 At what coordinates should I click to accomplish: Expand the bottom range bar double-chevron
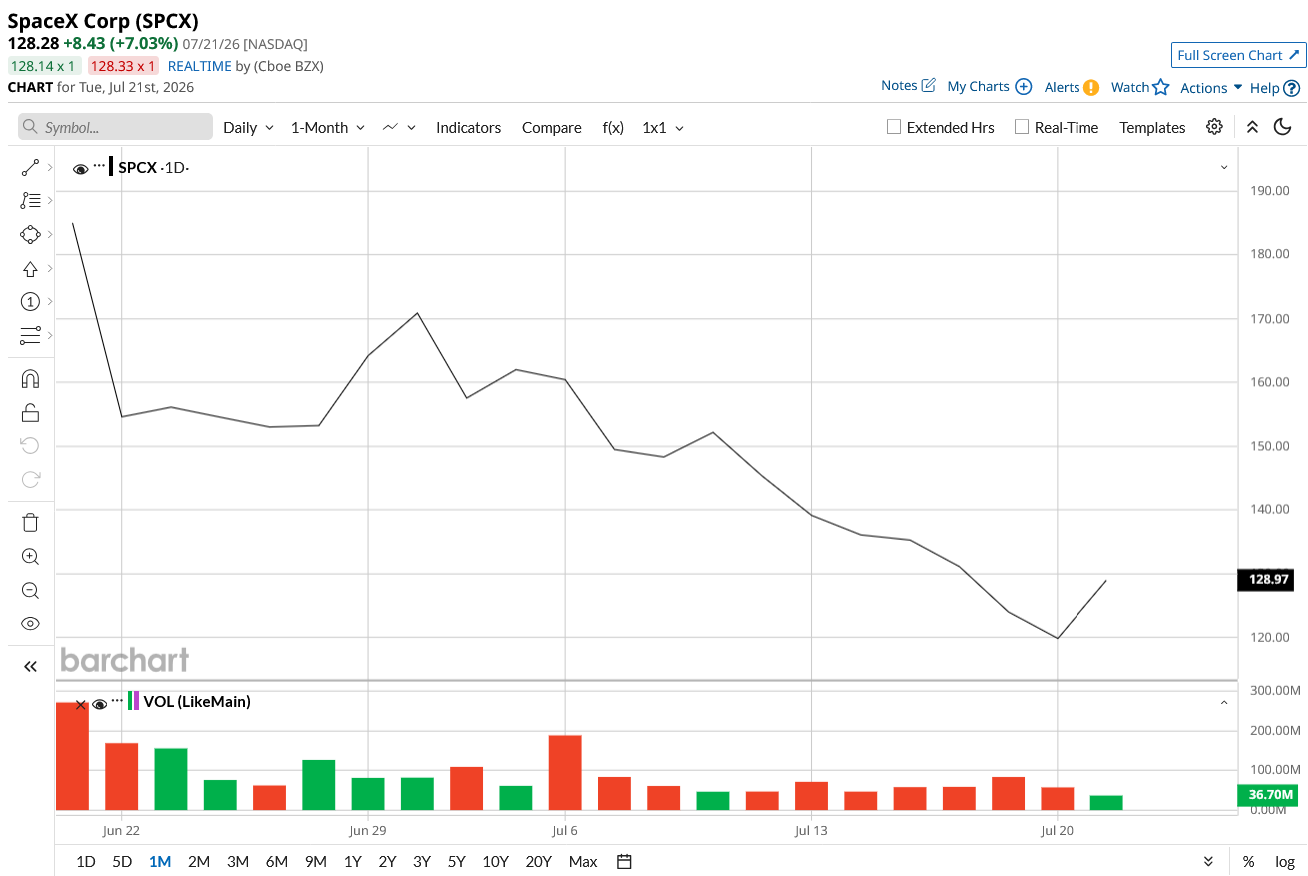[1208, 861]
